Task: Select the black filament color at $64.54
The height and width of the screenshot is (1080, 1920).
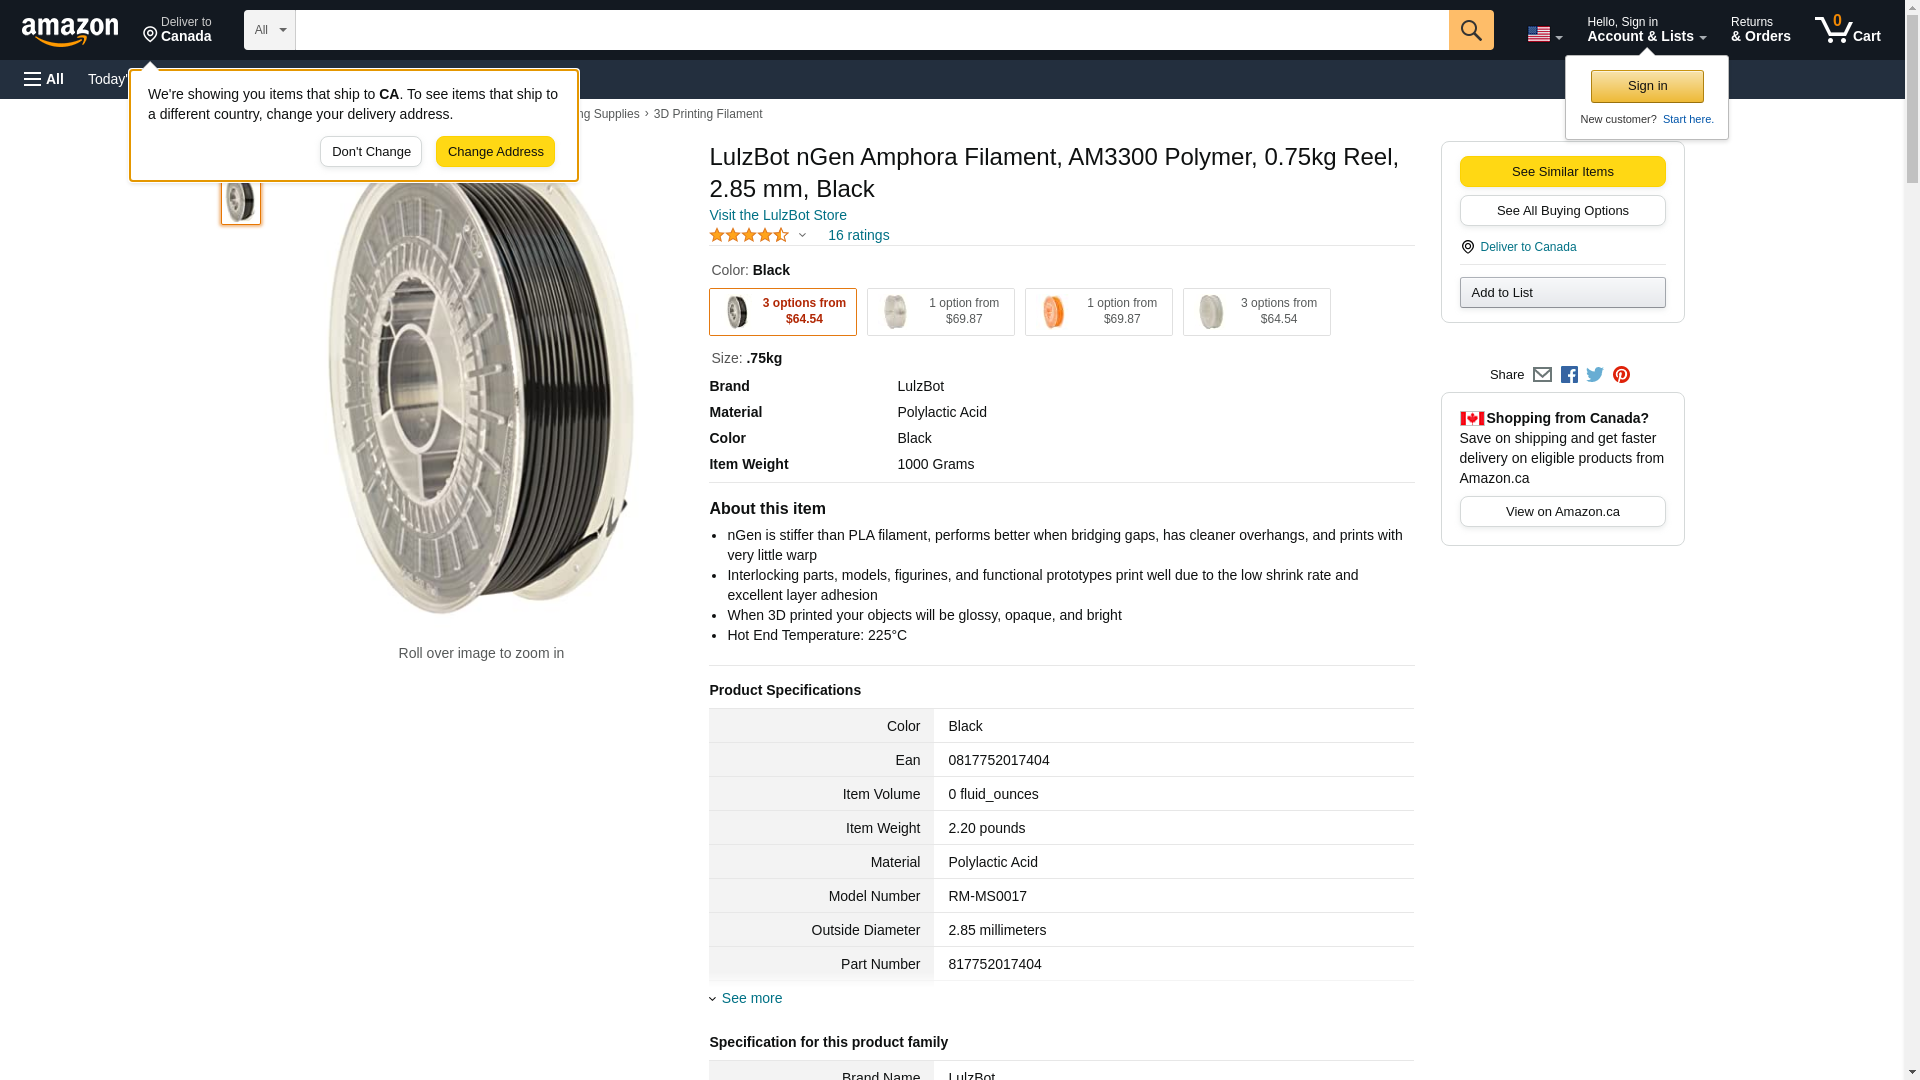Action: click(783, 312)
